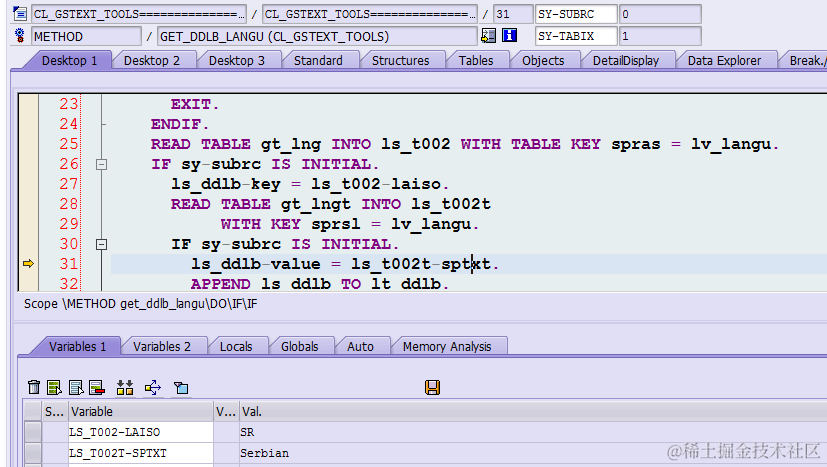The height and width of the screenshot is (467, 827).
Task: Open the Tables tab
Action: click(x=476, y=61)
